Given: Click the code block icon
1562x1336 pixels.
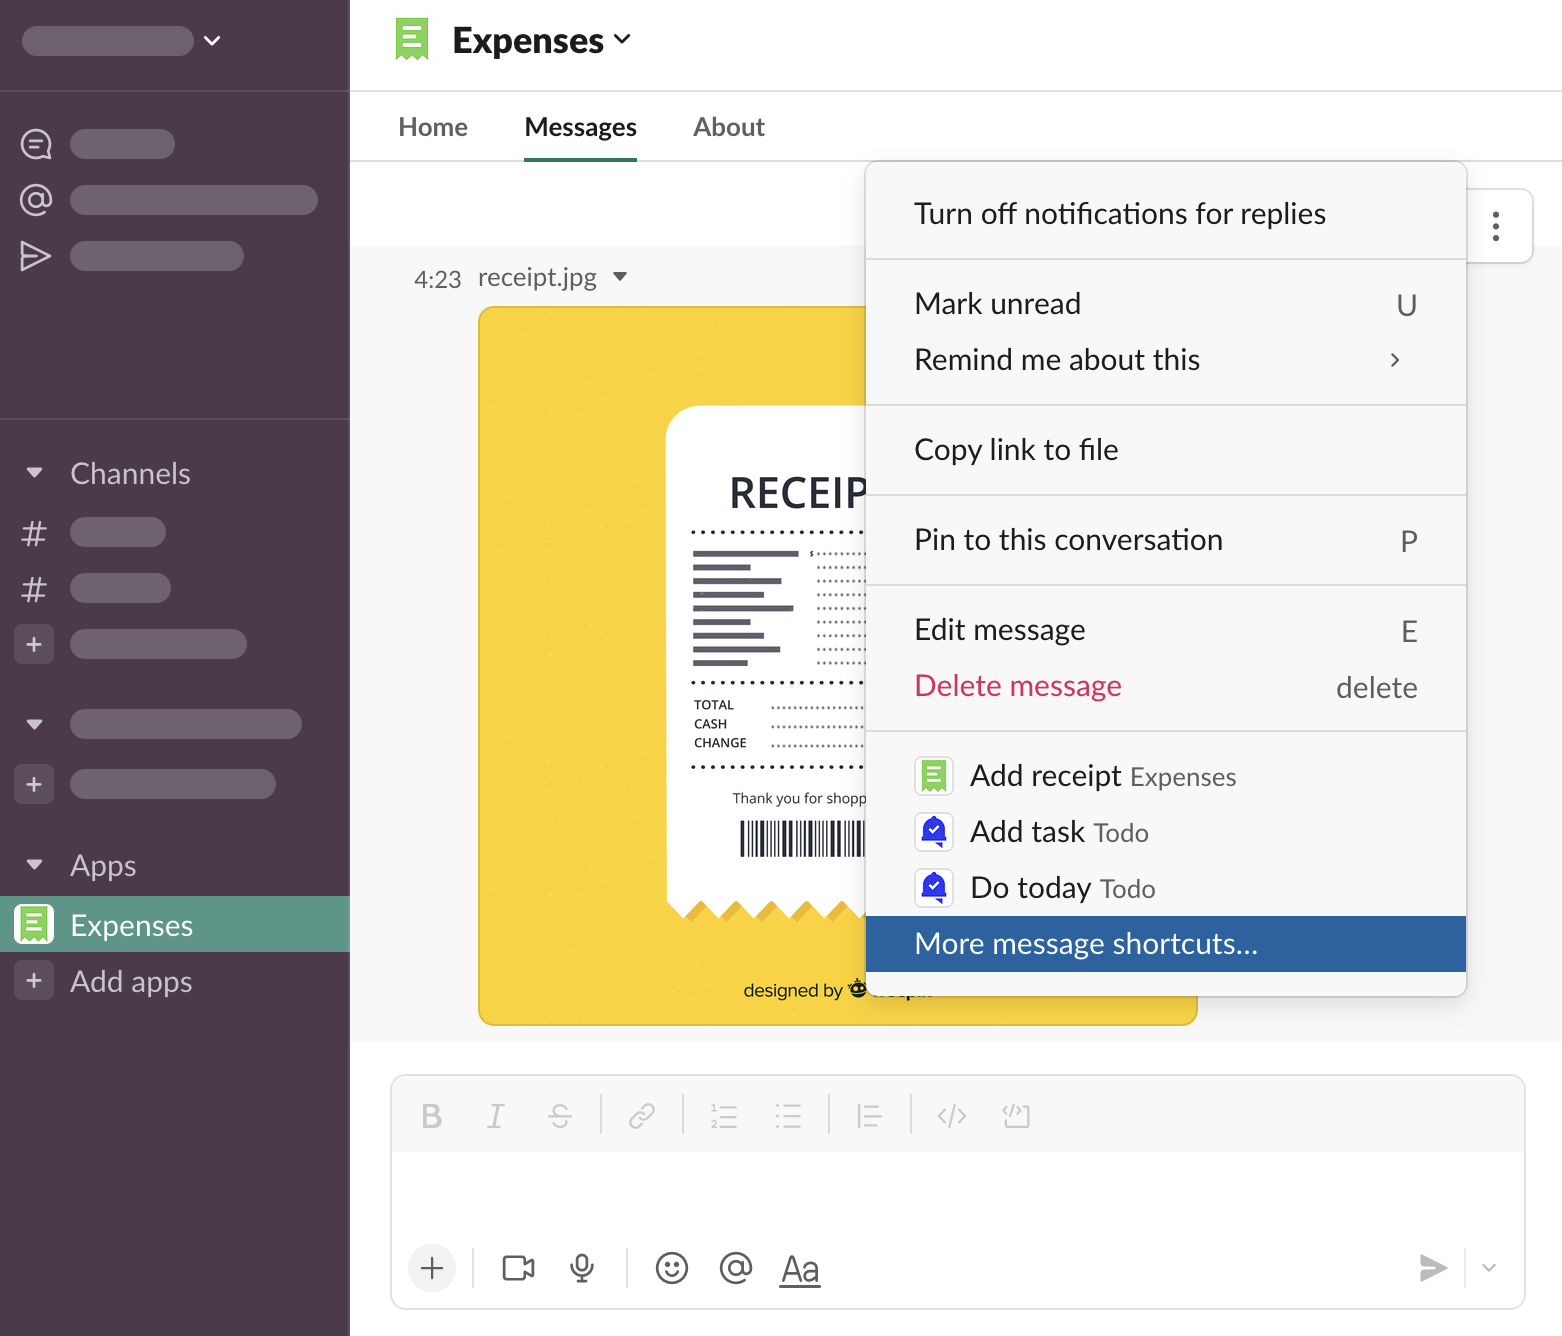Looking at the screenshot, I should 1016,1116.
